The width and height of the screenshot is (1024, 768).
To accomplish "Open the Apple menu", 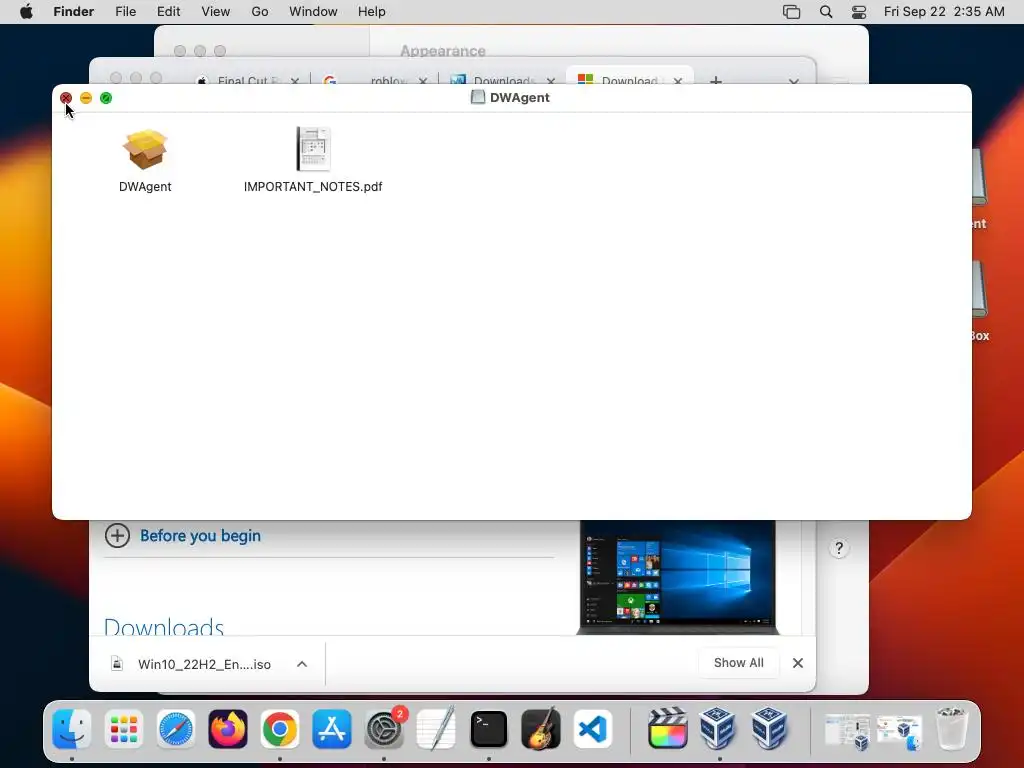I will click(26, 12).
